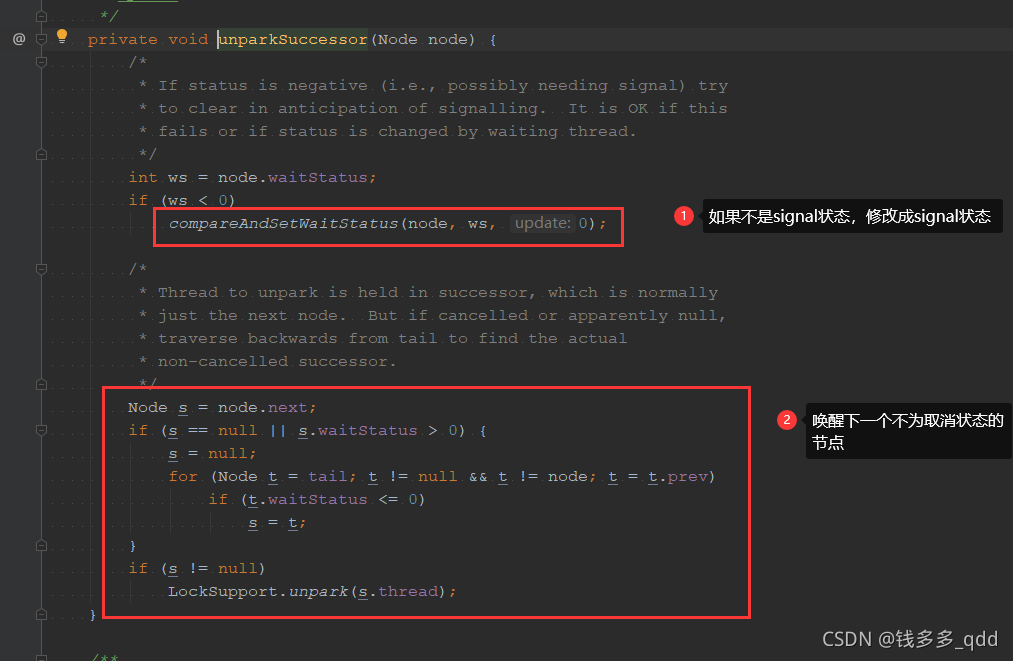Collapse the fold marker near the closing brace
The height and width of the screenshot is (661, 1013).
coord(40,615)
